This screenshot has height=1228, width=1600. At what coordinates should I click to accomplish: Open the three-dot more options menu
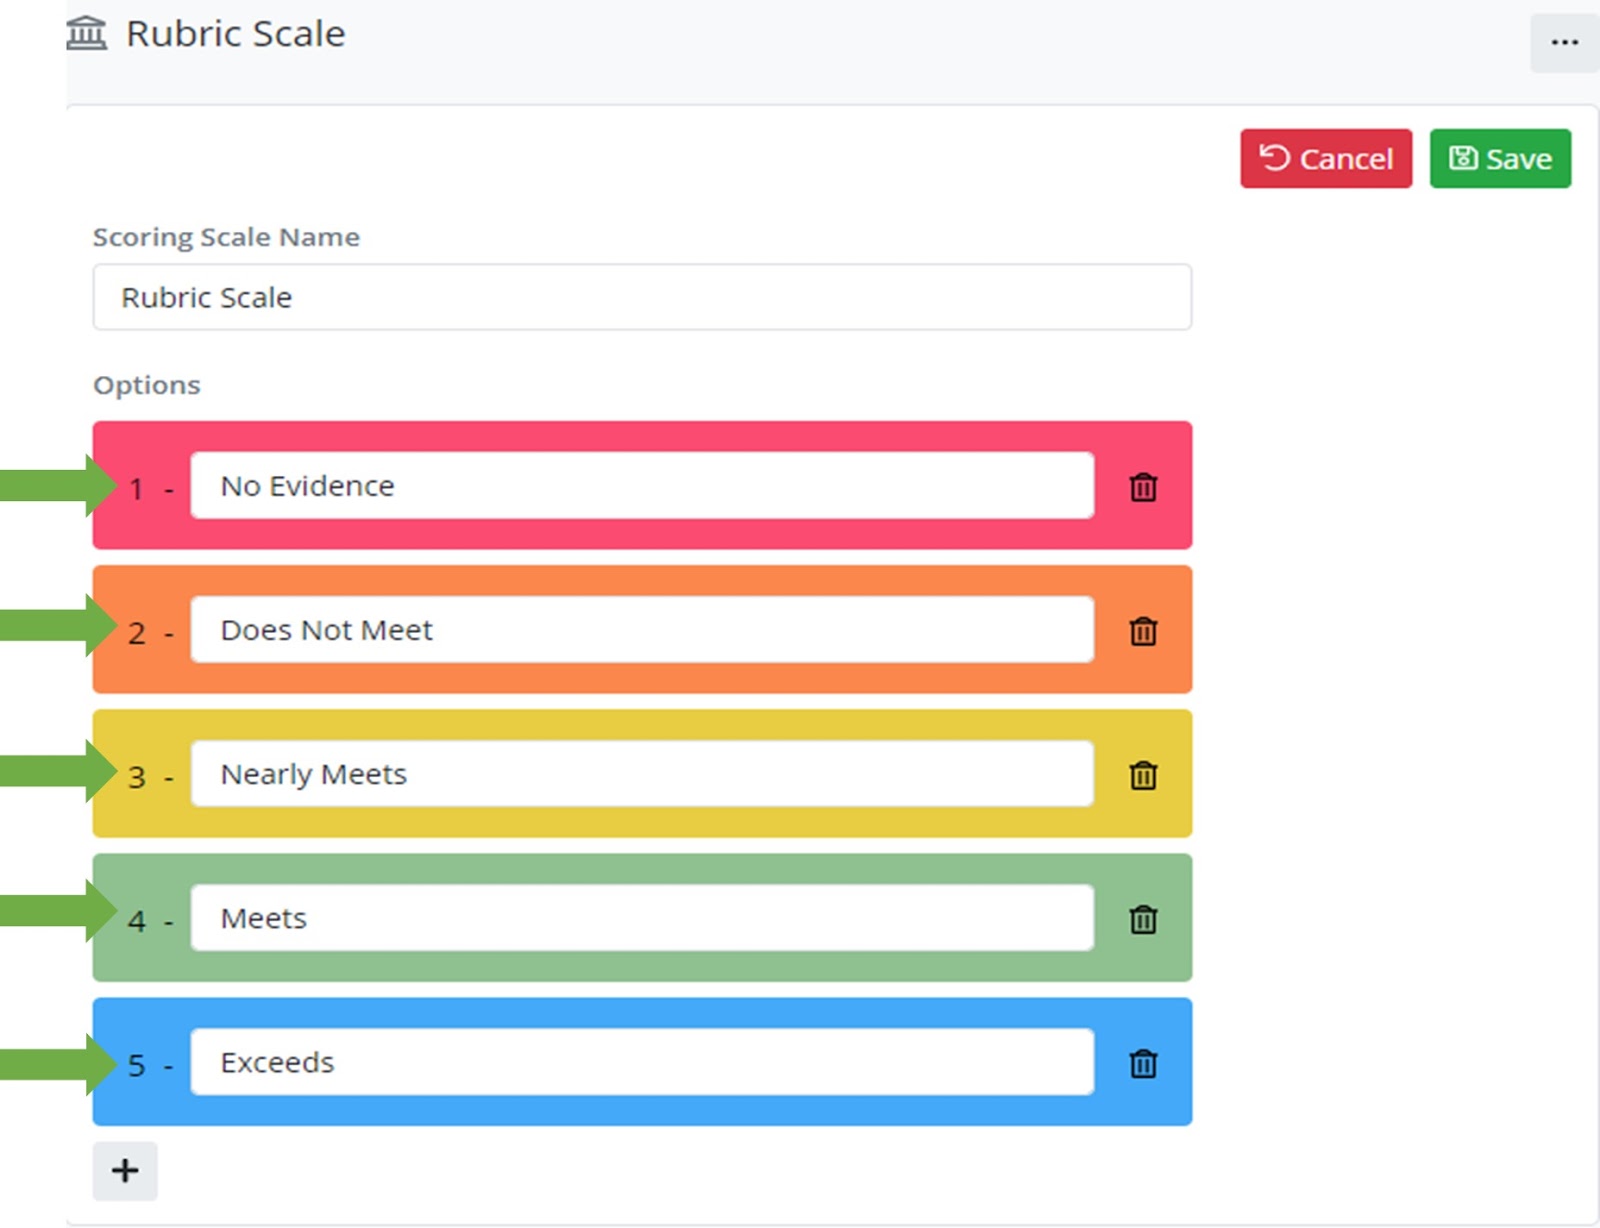(x=1564, y=43)
